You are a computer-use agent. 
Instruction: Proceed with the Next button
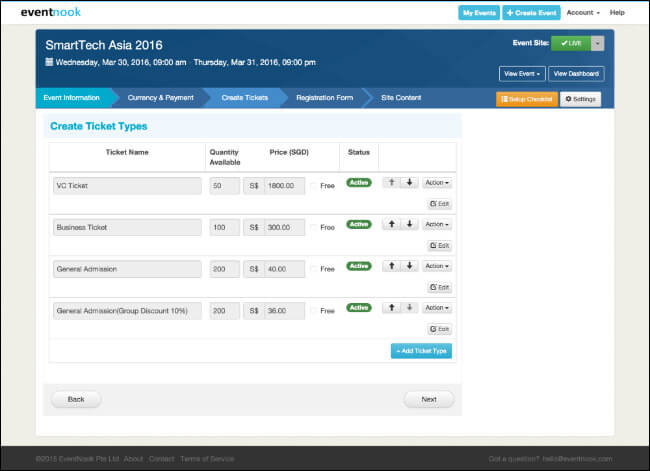[x=429, y=399]
